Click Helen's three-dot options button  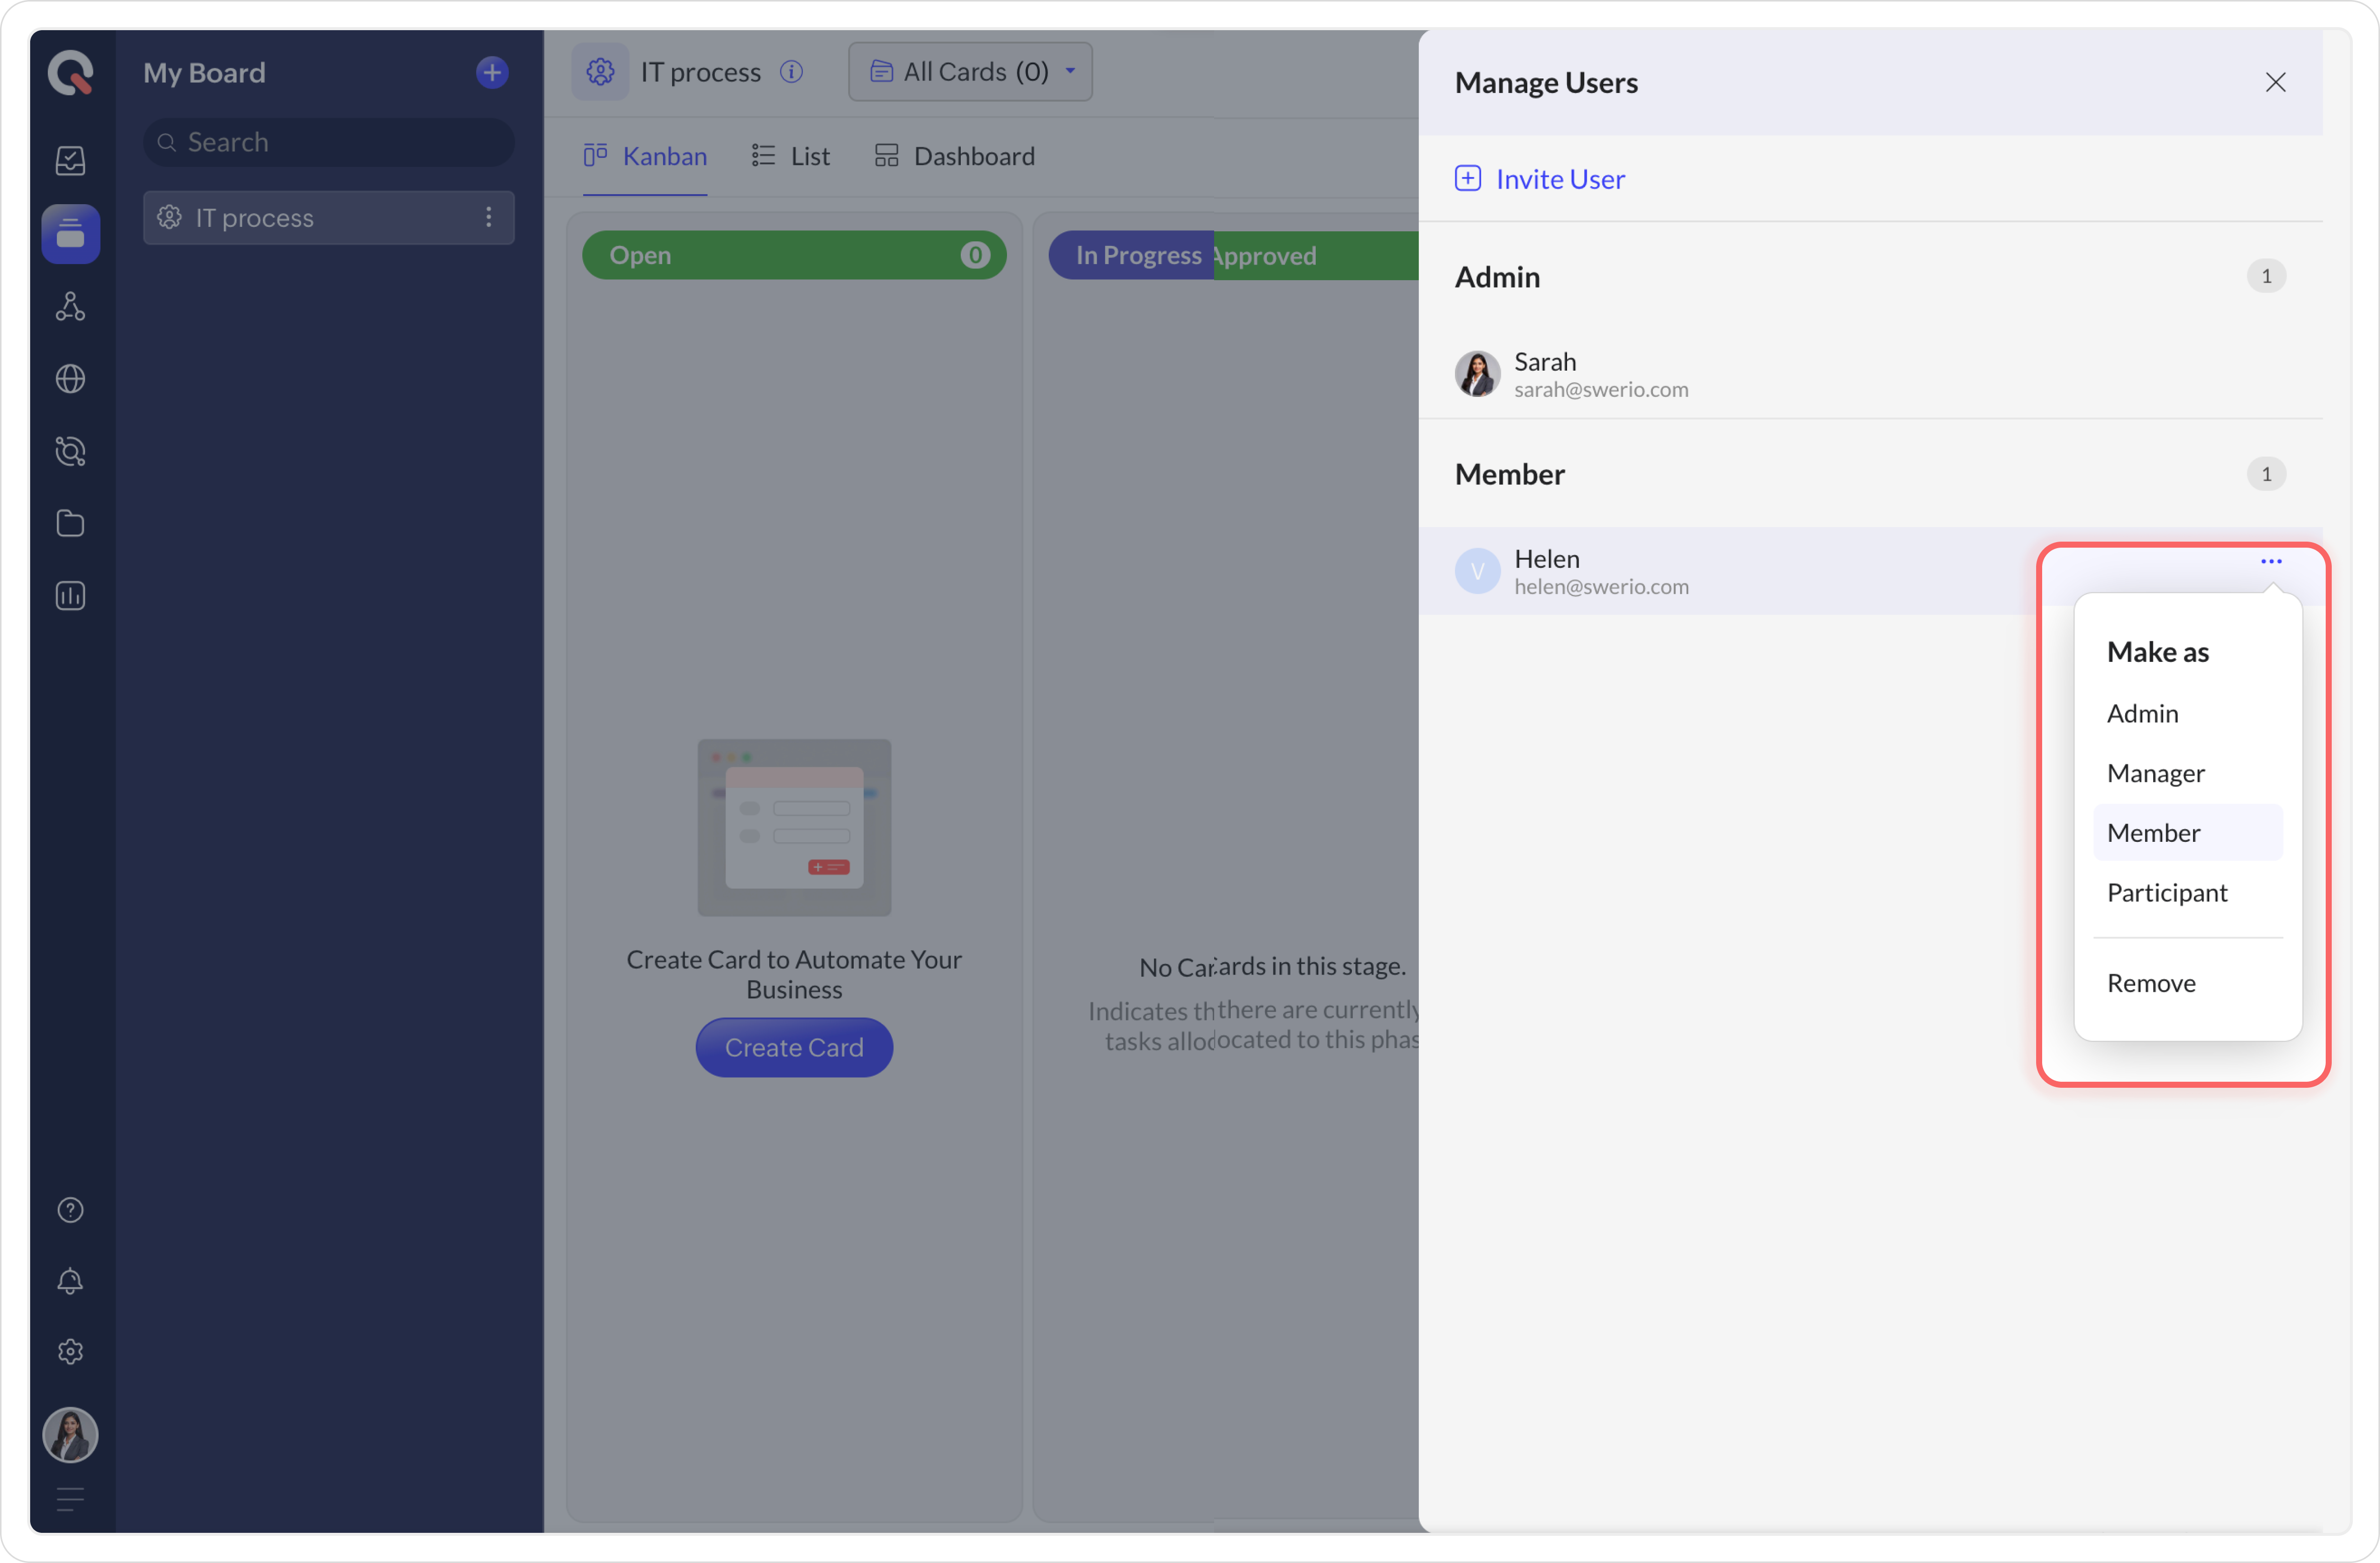[2271, 561]
